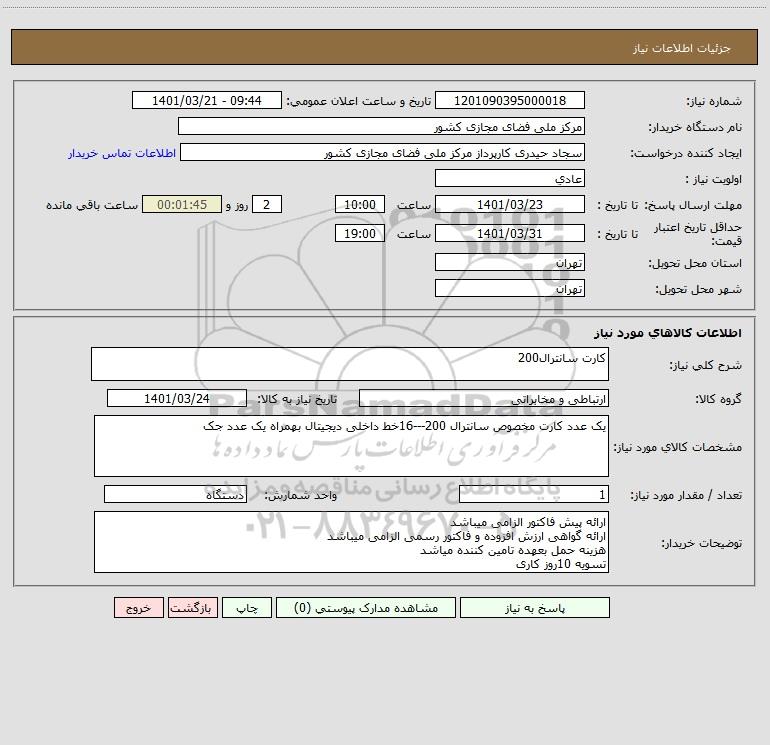Click quantity field showing 1
770x745 pixels.
point(534,494)
